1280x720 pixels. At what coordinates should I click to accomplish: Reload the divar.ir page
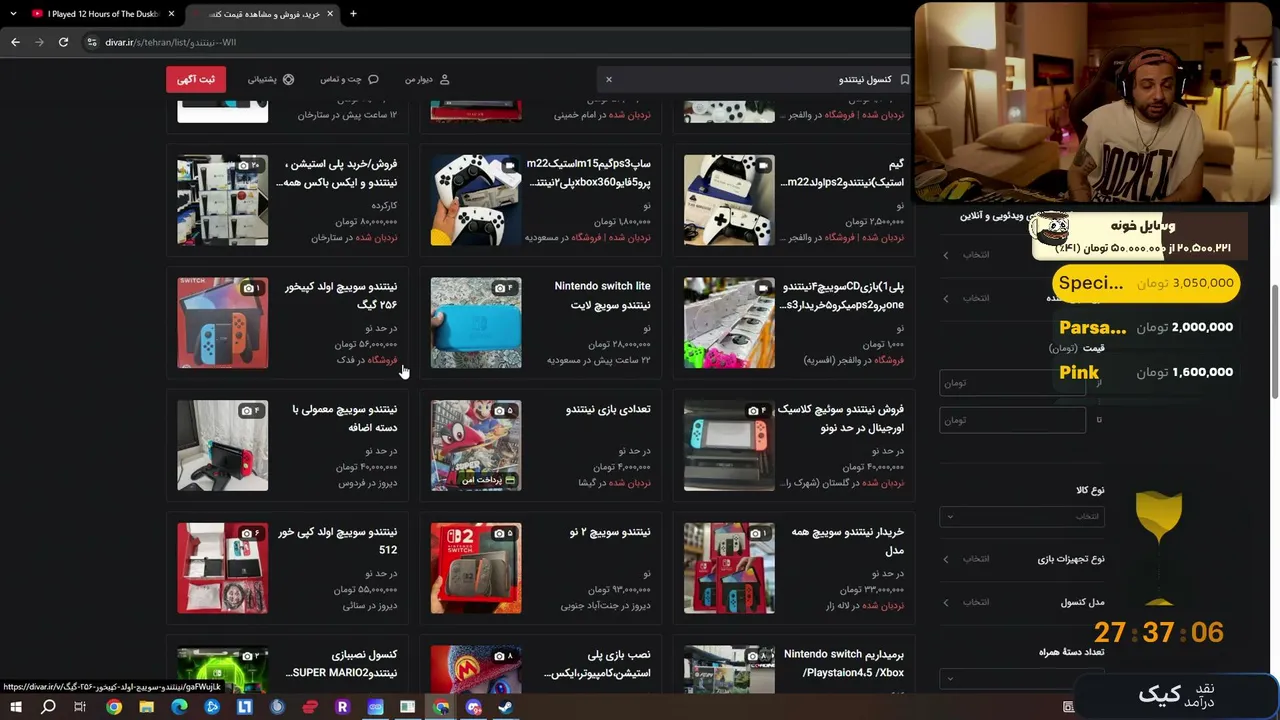point(63,42)
